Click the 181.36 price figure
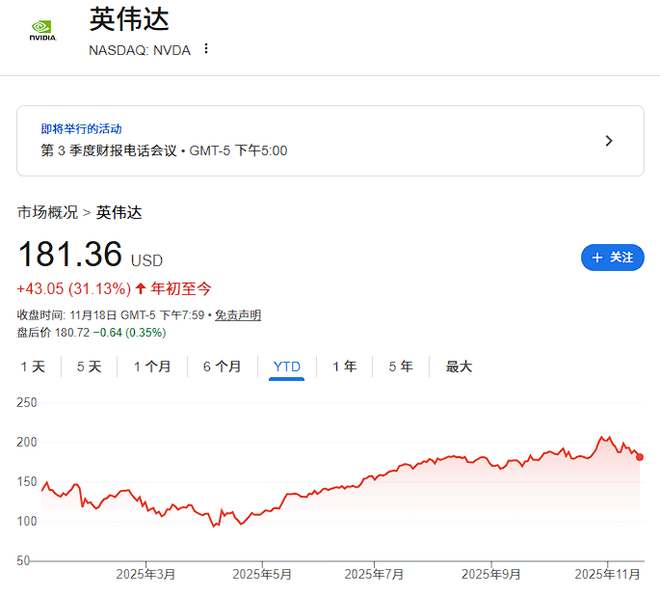 pos(70,255)
